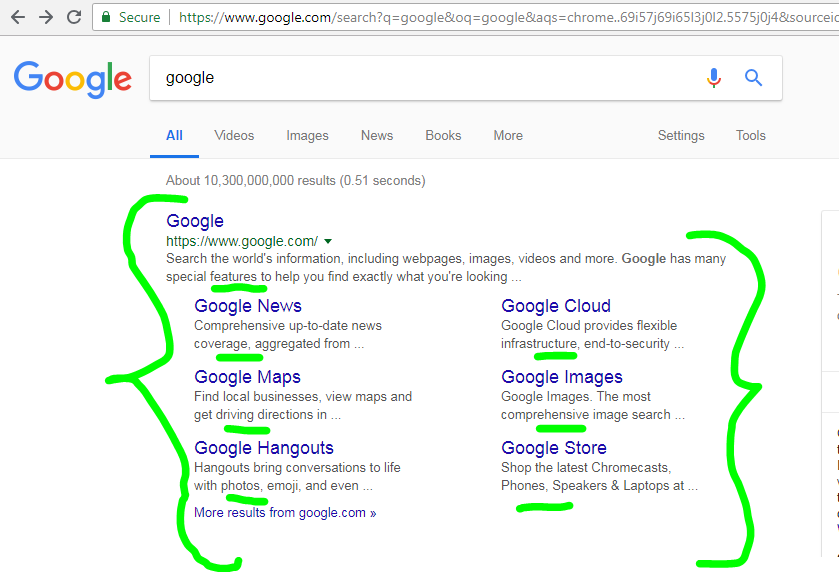
Task: Click the Search the world's information snippet
Action: click(x=446, y=268)
